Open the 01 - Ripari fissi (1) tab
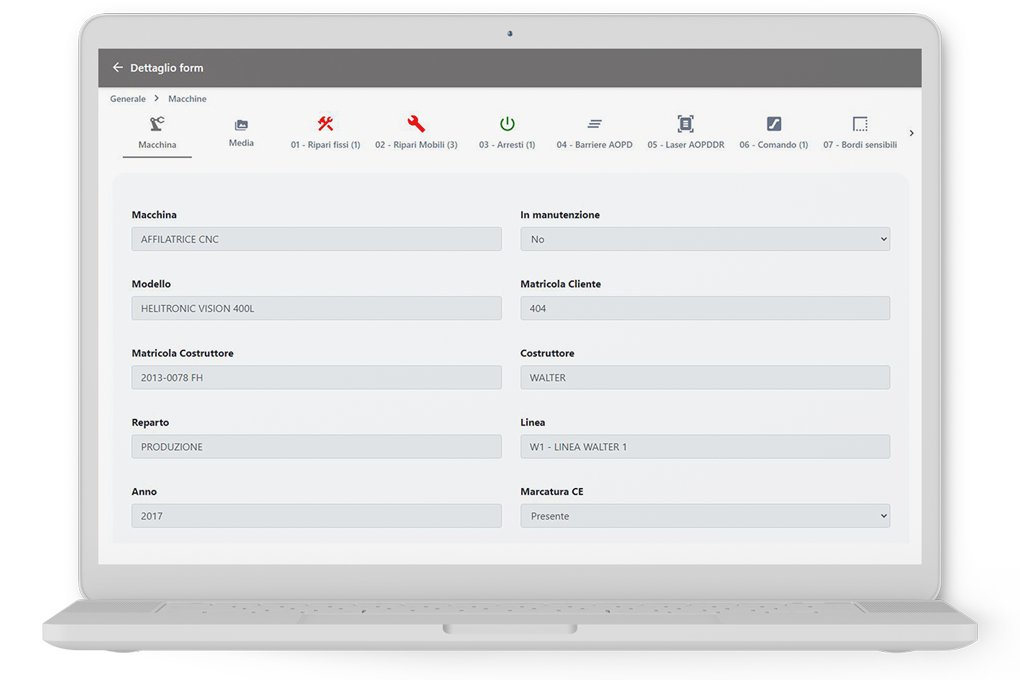 coord(325,144)
